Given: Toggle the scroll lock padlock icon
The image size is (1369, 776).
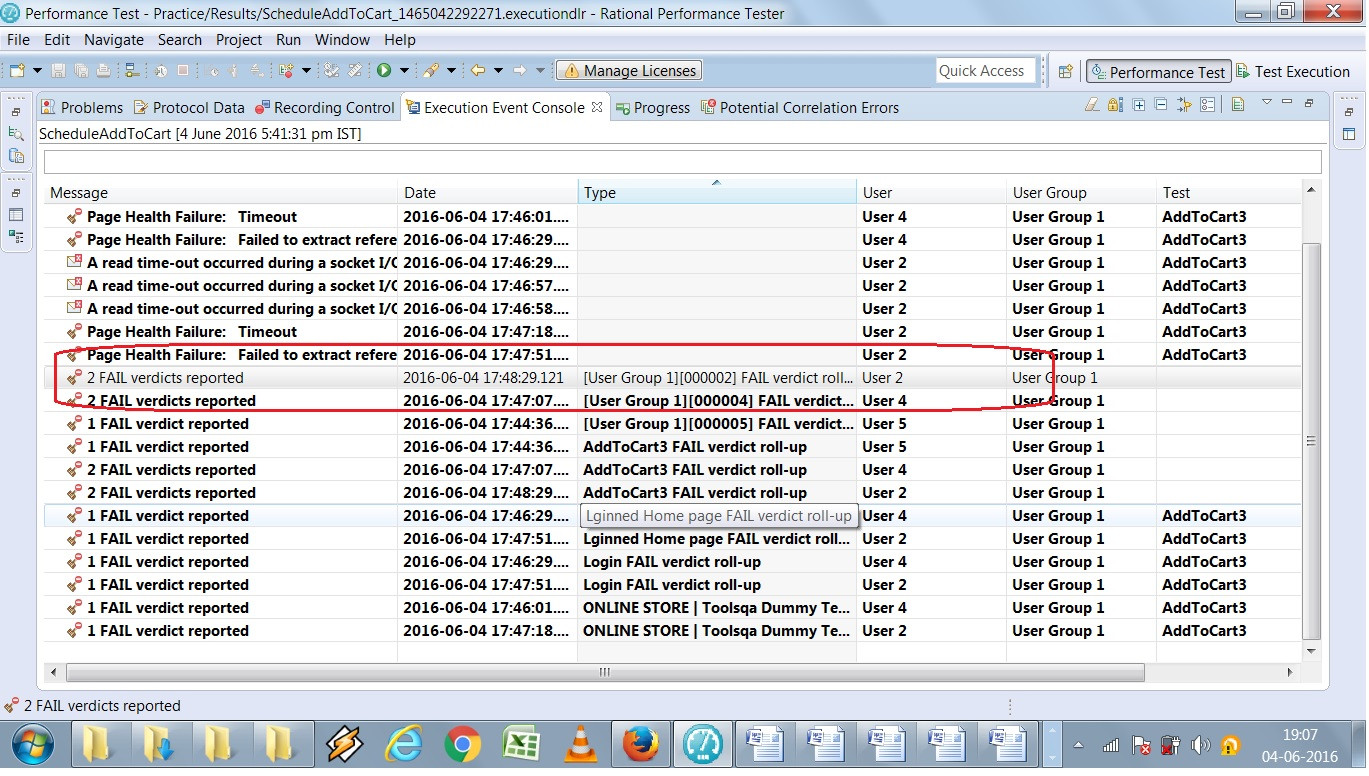Looking at the screenshot, I should (1115, 104).
